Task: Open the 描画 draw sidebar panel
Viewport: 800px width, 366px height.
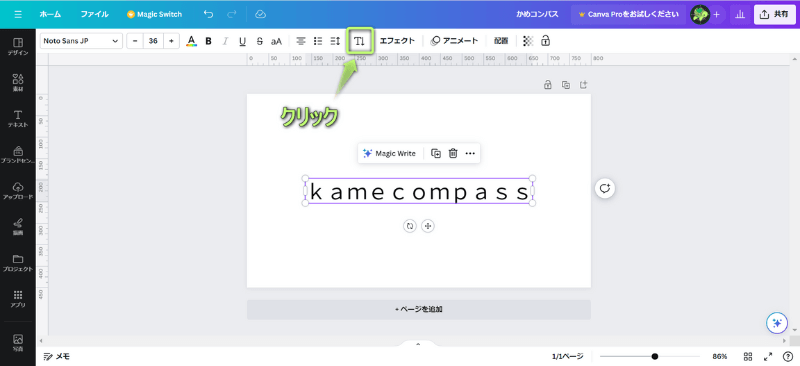Action: coord(18,226)
